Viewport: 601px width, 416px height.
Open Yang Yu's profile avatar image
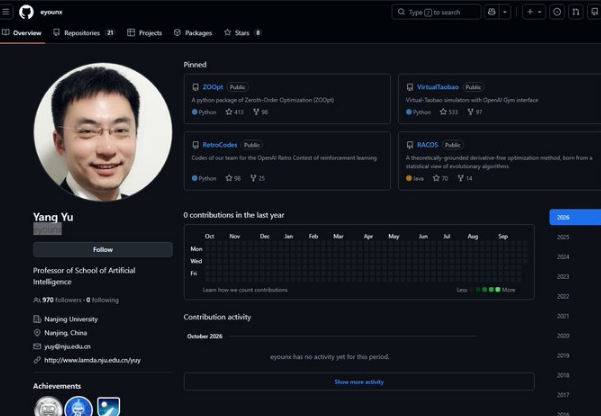click(103, 132)
